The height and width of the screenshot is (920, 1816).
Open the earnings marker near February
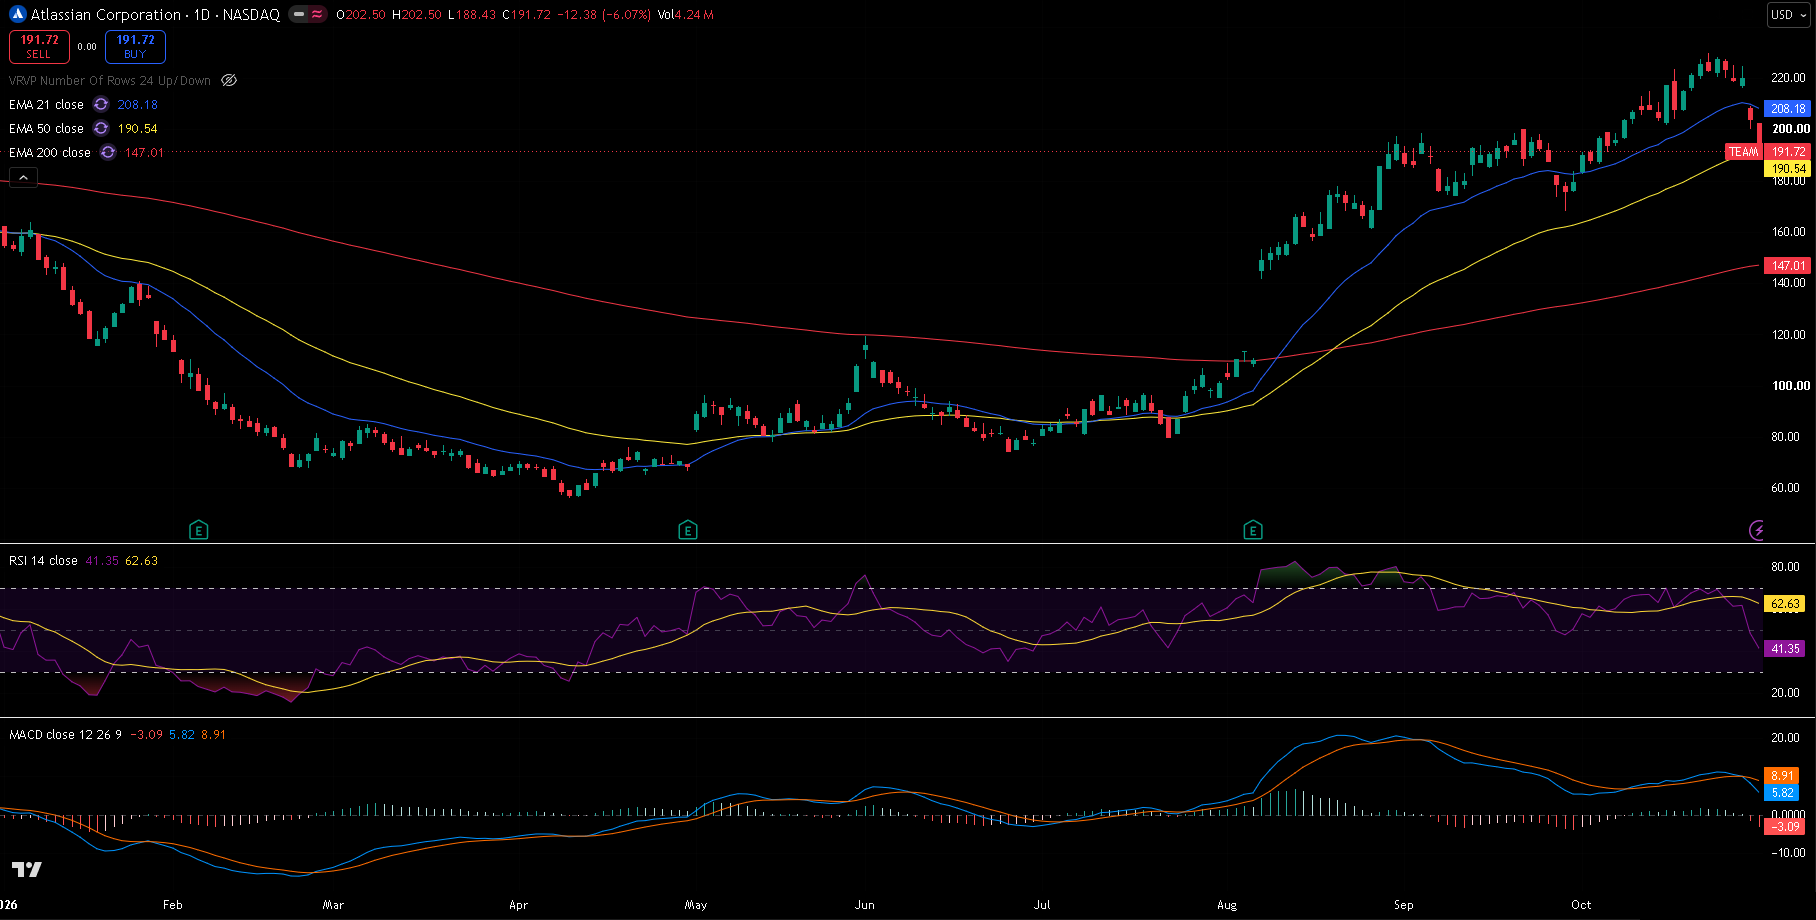pyautogui.click(x=199, y=530)
